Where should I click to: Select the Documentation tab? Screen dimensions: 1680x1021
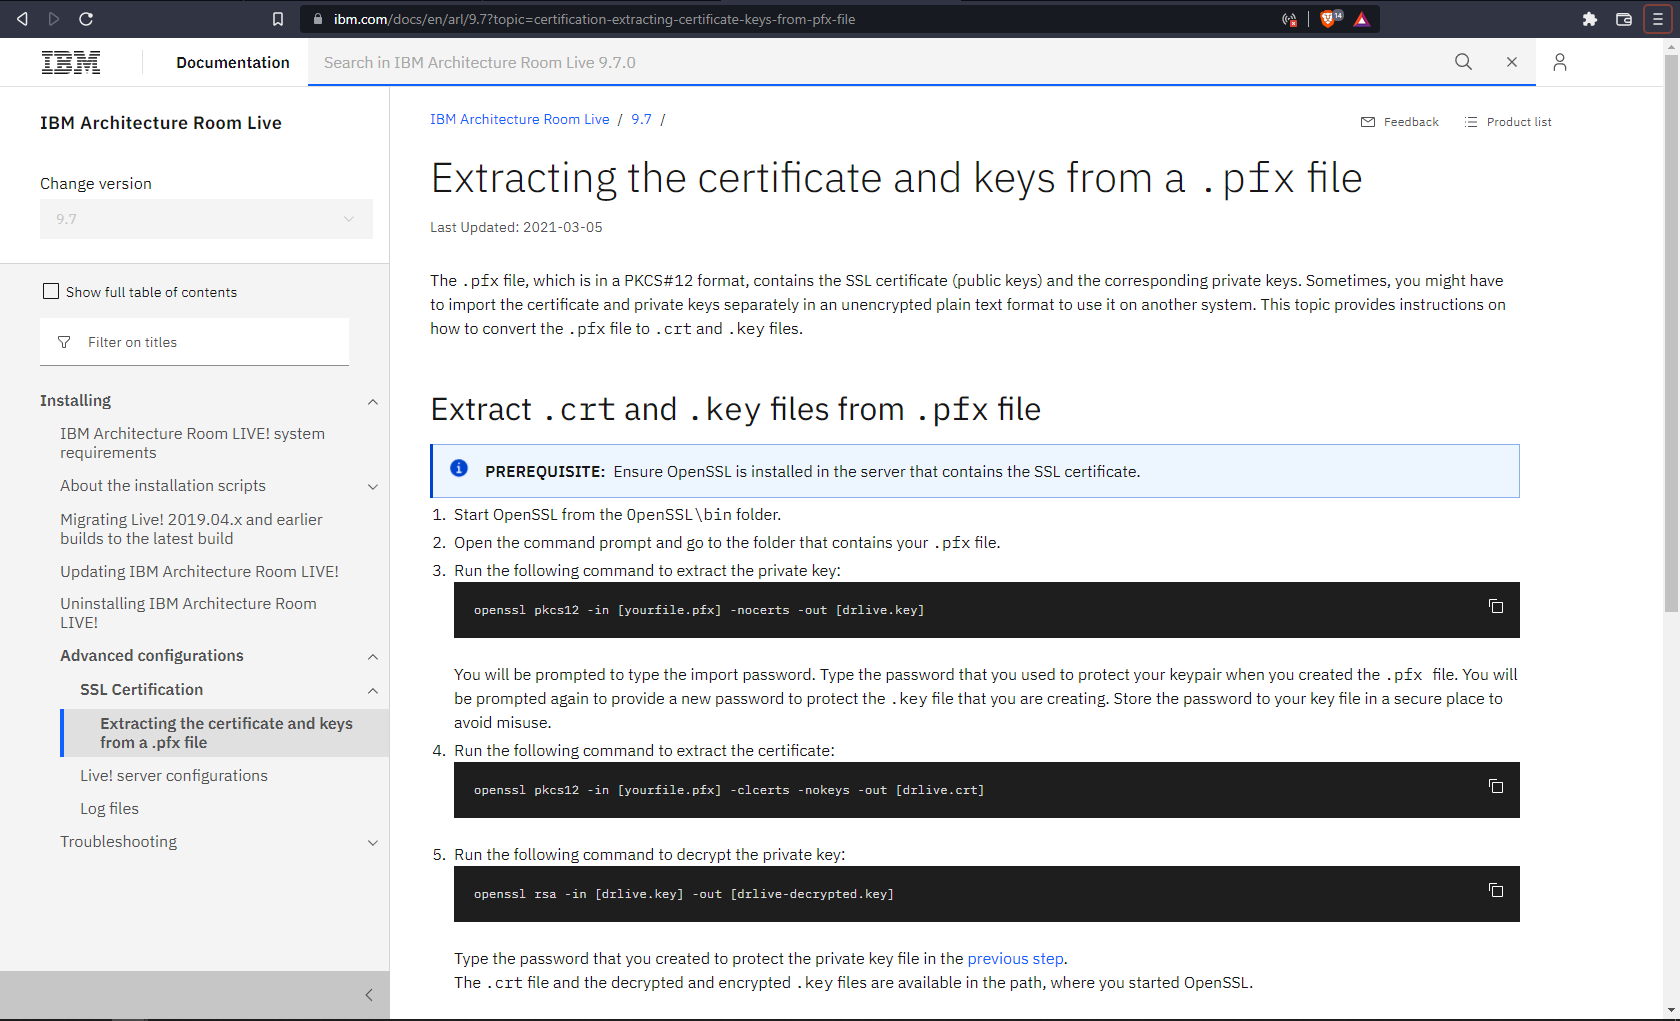click(232, 62)
